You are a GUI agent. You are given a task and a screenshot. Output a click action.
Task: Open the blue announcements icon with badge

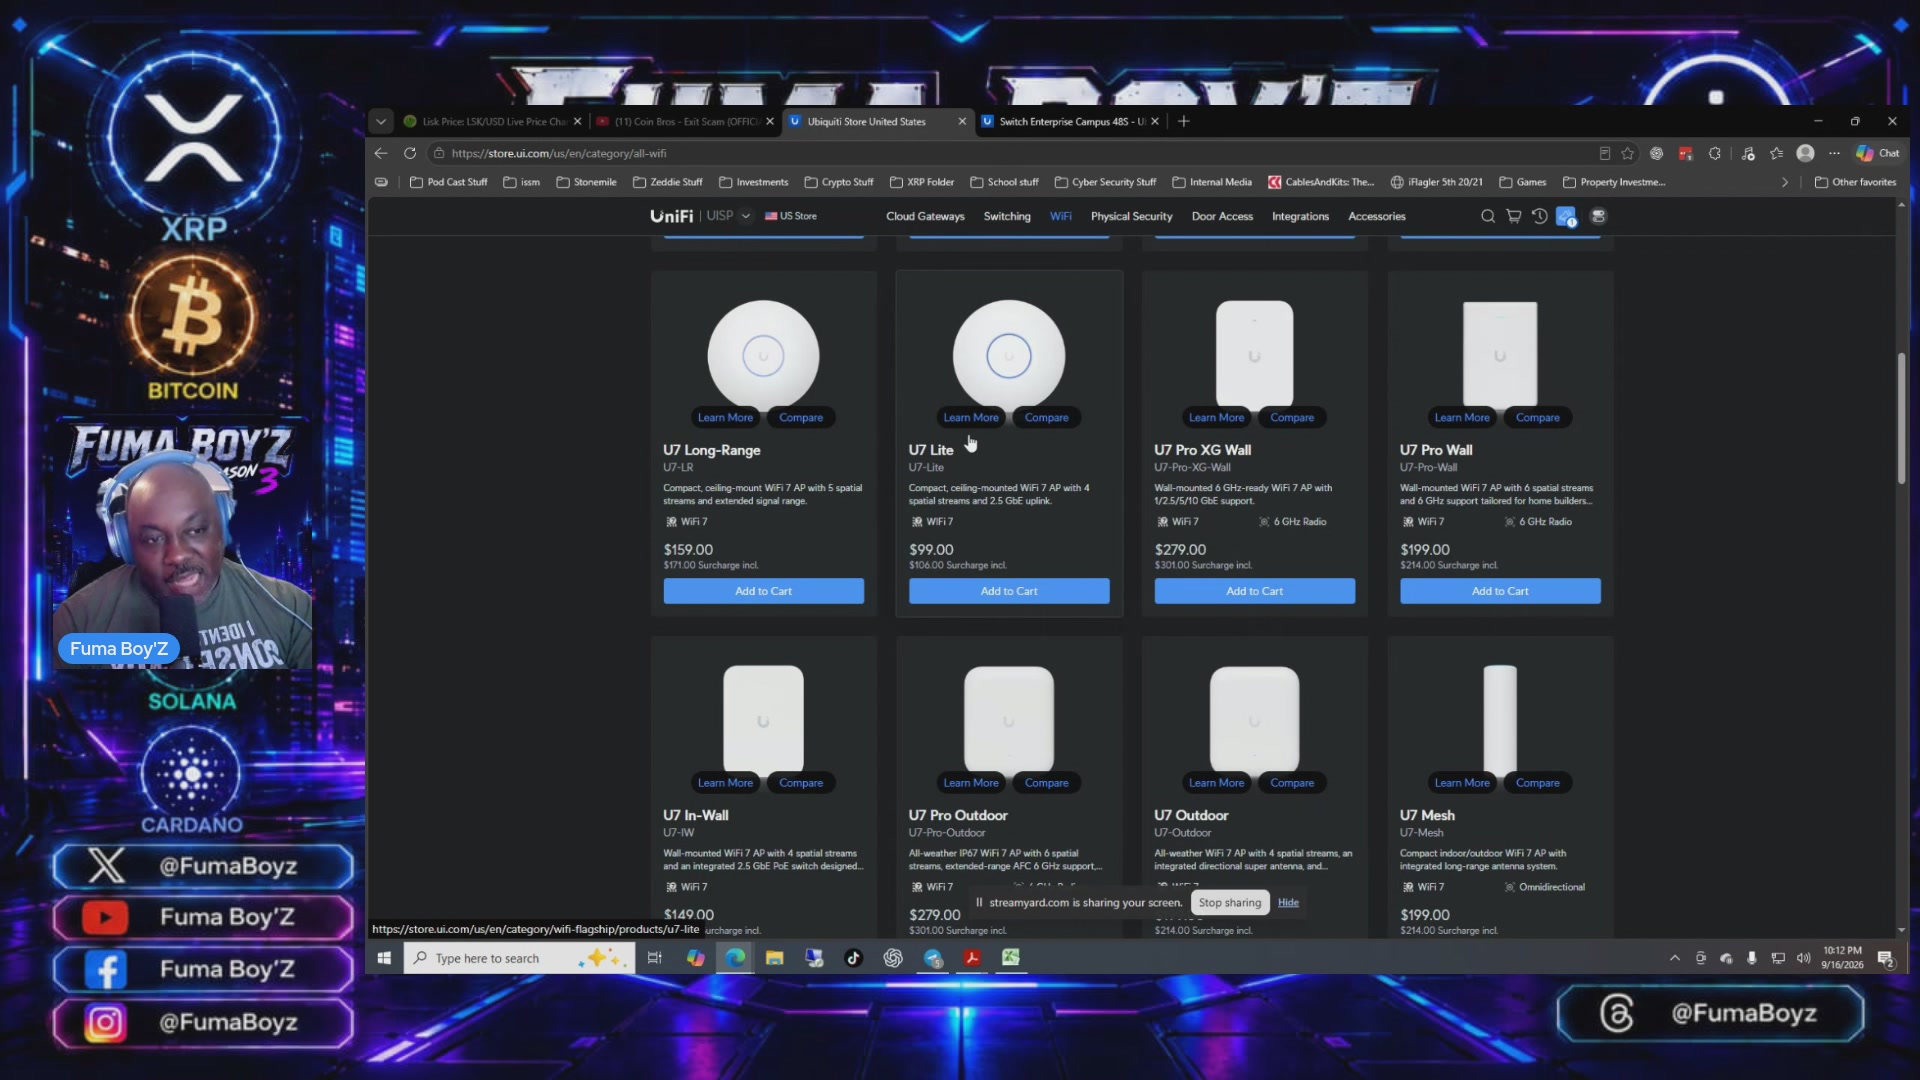coord(1566,216)
